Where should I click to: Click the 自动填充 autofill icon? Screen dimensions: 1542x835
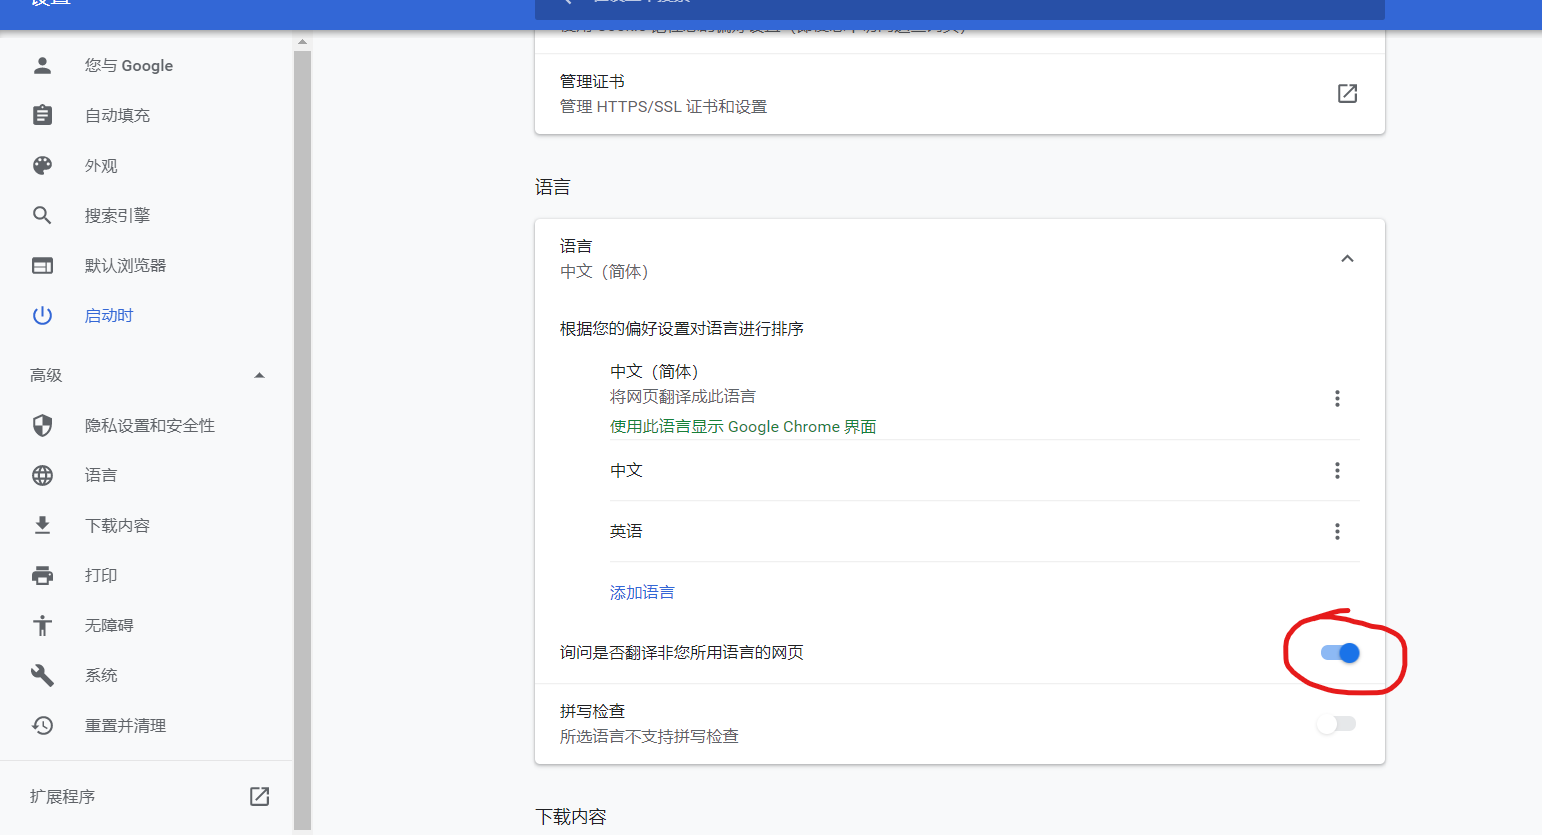(42, 115)
